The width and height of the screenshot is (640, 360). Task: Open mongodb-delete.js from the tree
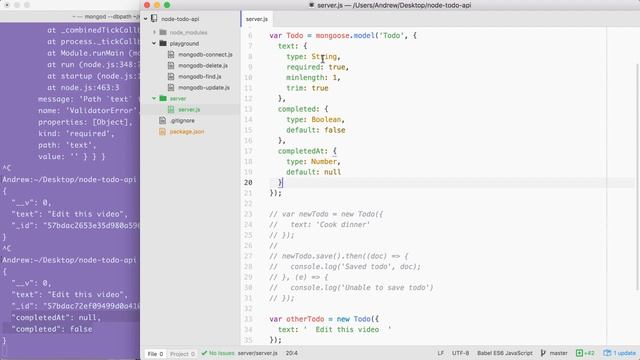pos(203,65)
